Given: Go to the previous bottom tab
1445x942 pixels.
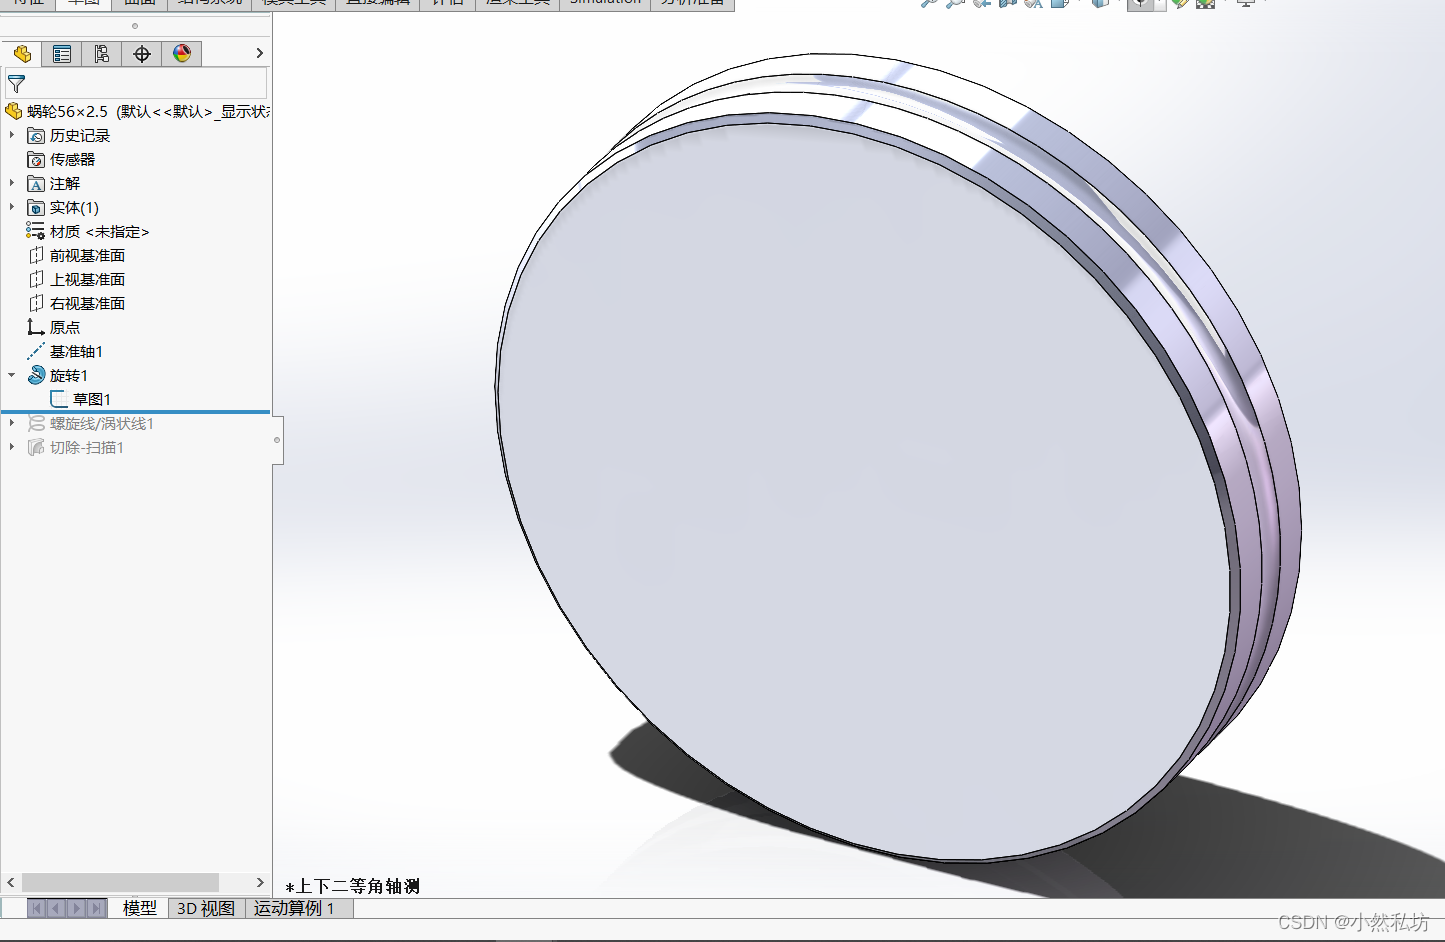Looking at the screenshot, I should 56,908.
